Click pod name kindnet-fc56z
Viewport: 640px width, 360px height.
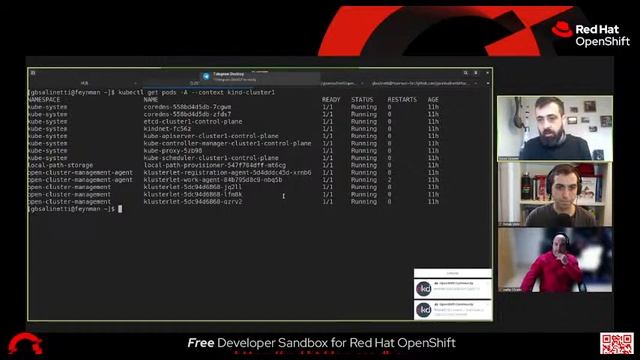coord(167,129)
